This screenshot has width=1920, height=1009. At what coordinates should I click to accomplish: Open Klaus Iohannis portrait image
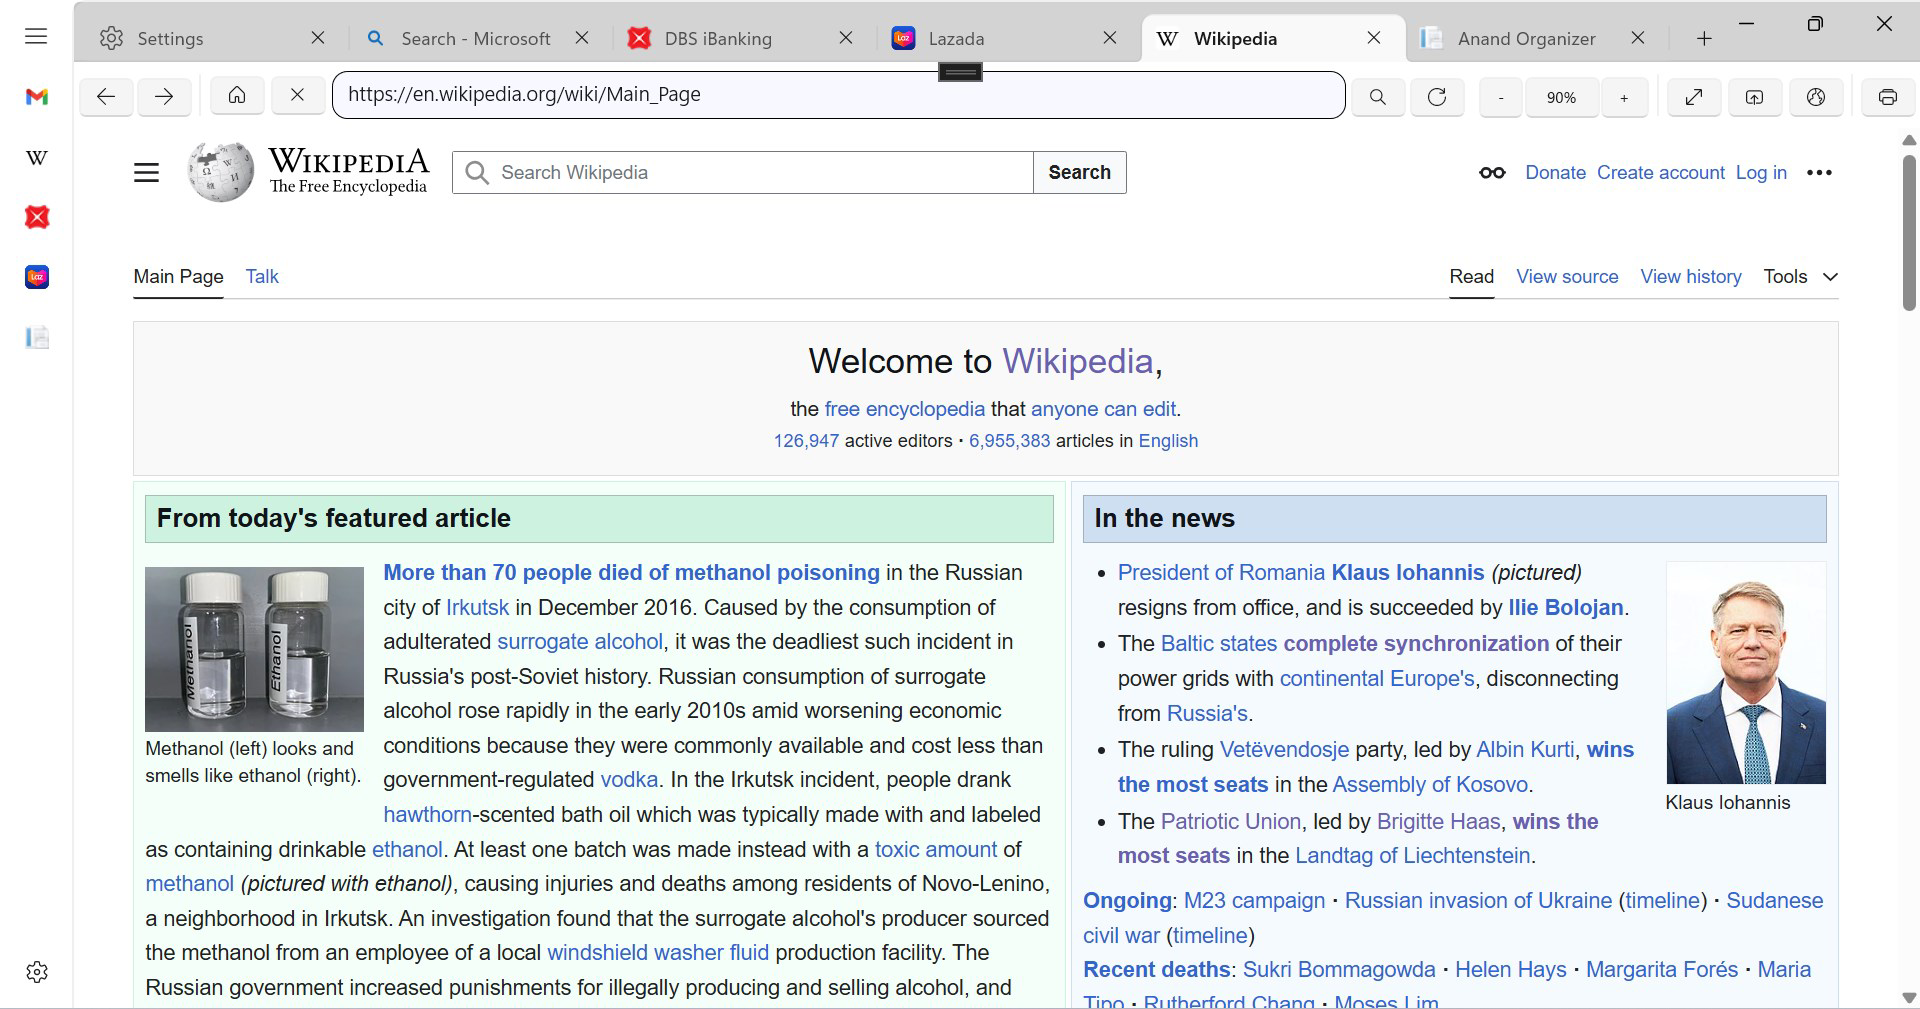(1746, 673)
